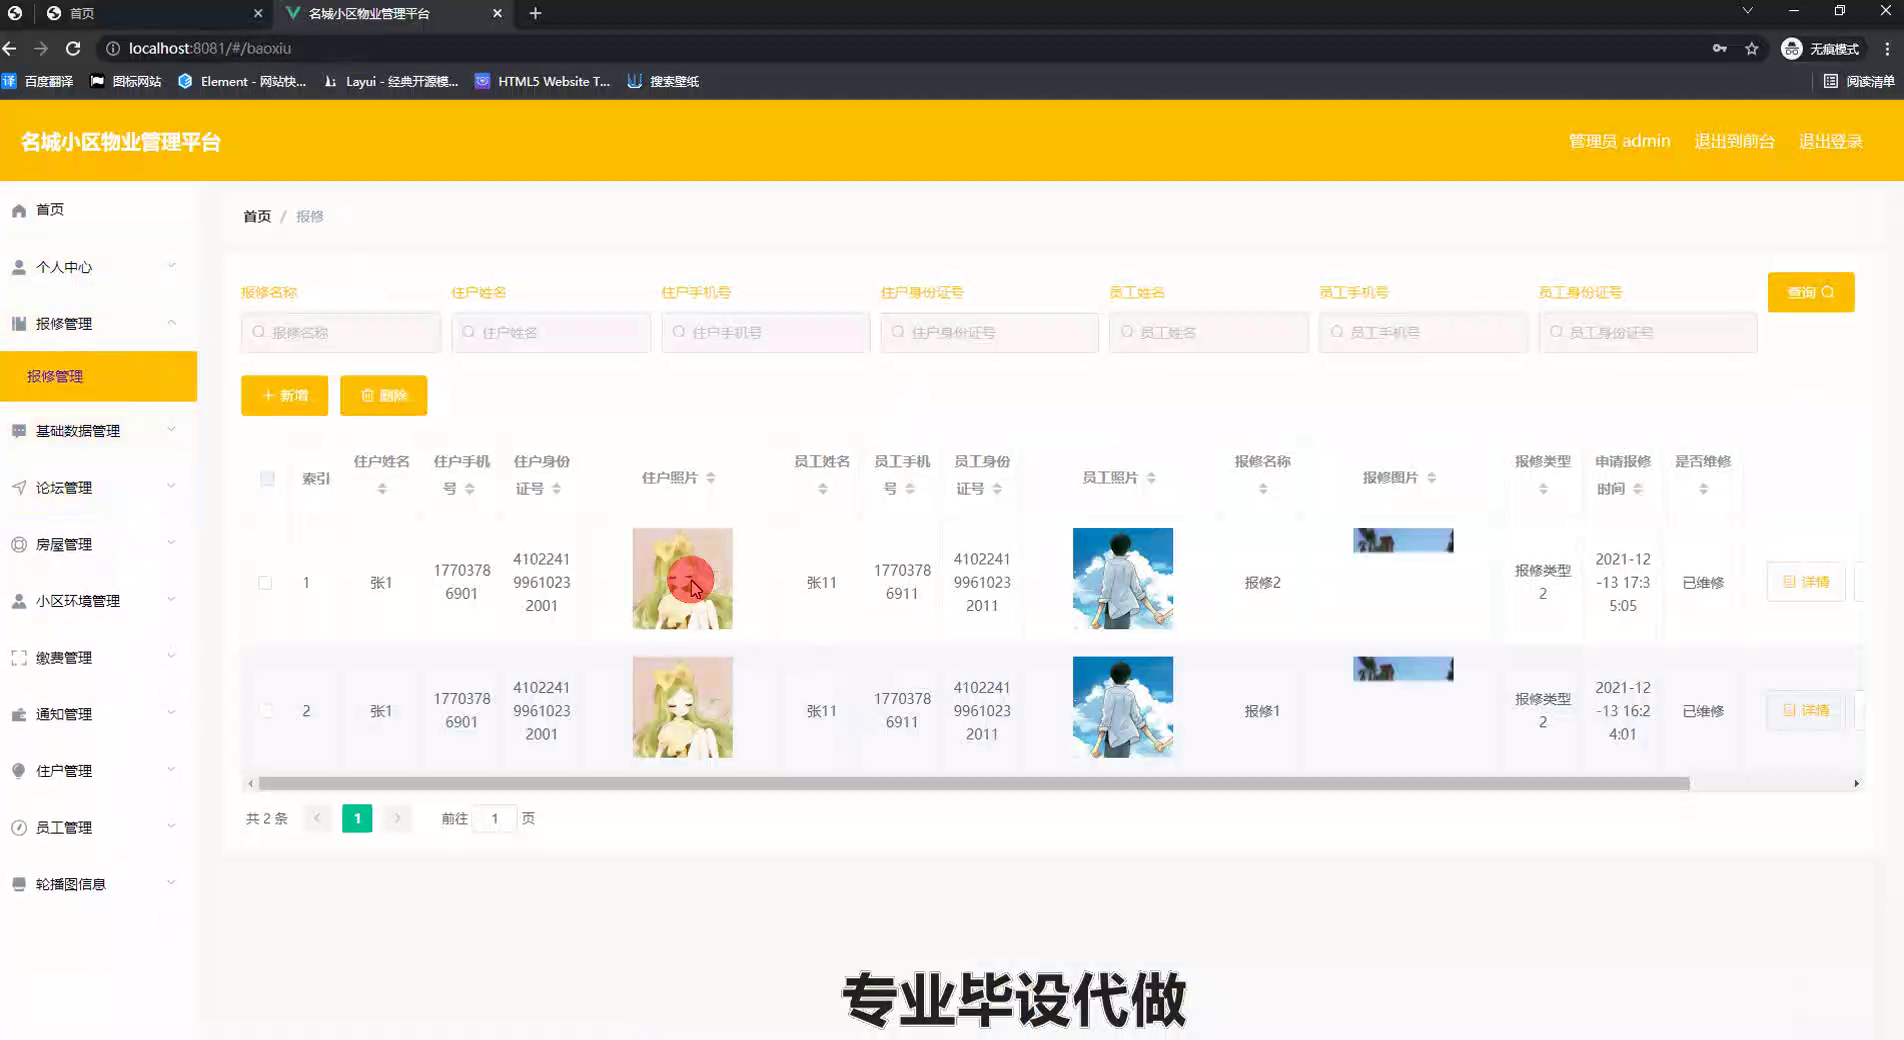Click the 新增 add button
This screenshot has height=1040, width=1904.
tap(284, 395)
